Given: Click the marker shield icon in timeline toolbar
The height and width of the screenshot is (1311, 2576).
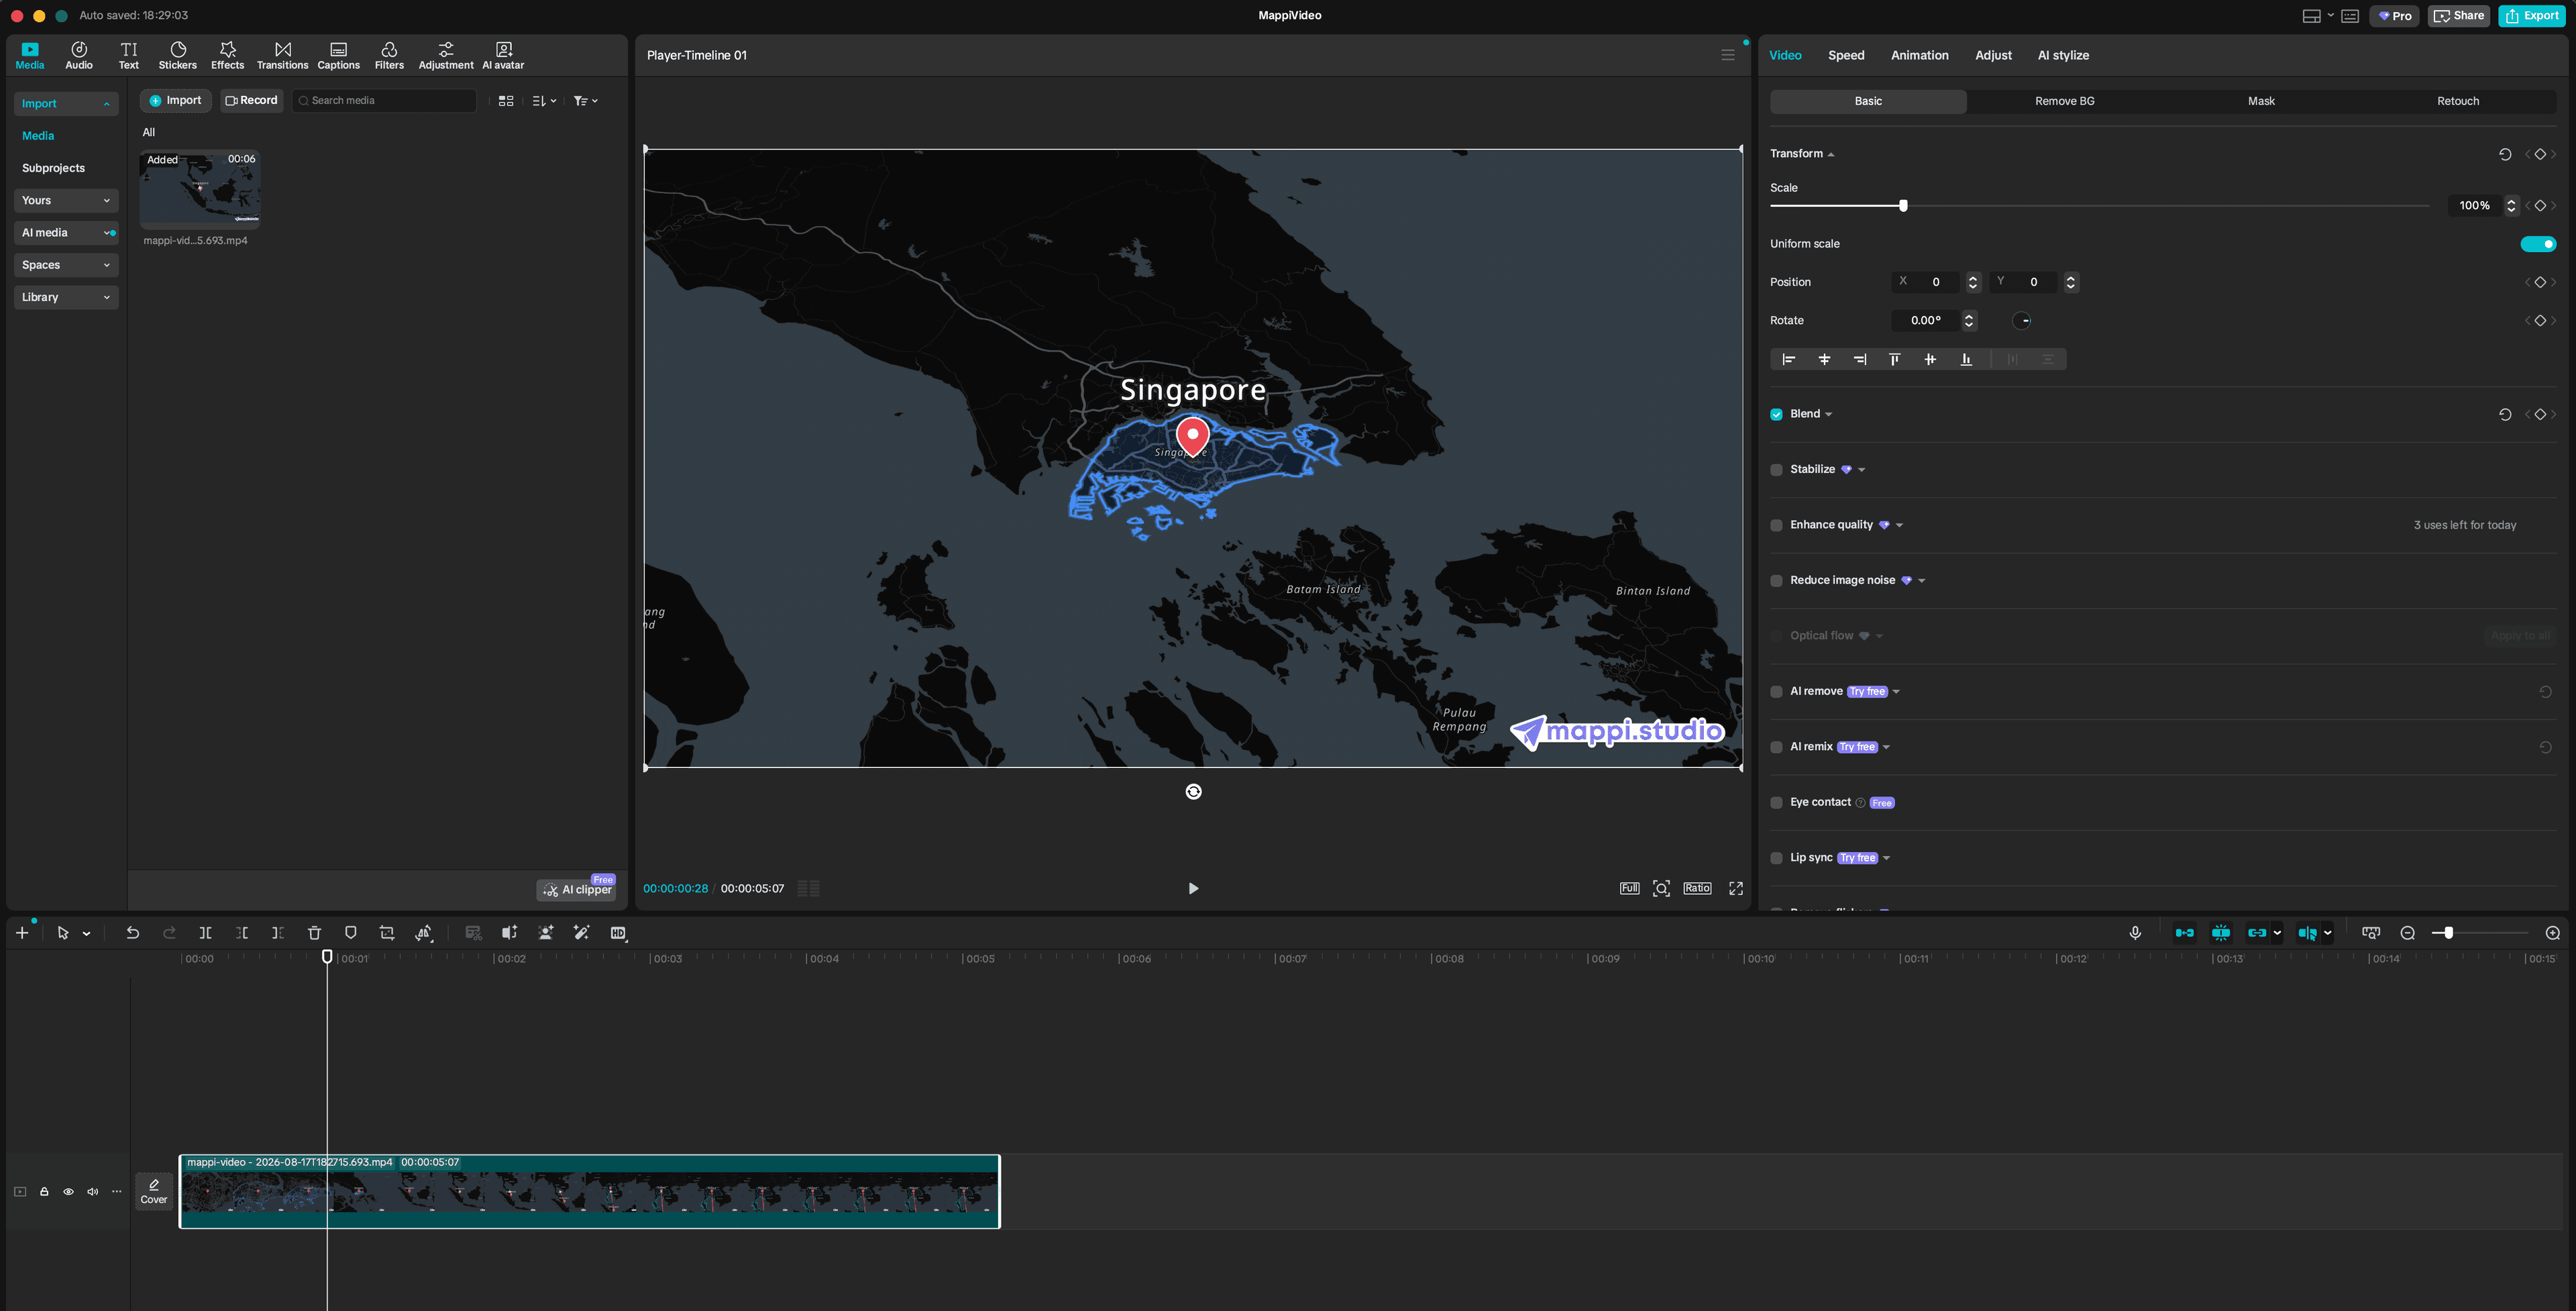Looking at the screenshot, I should (x=350, y=933).
